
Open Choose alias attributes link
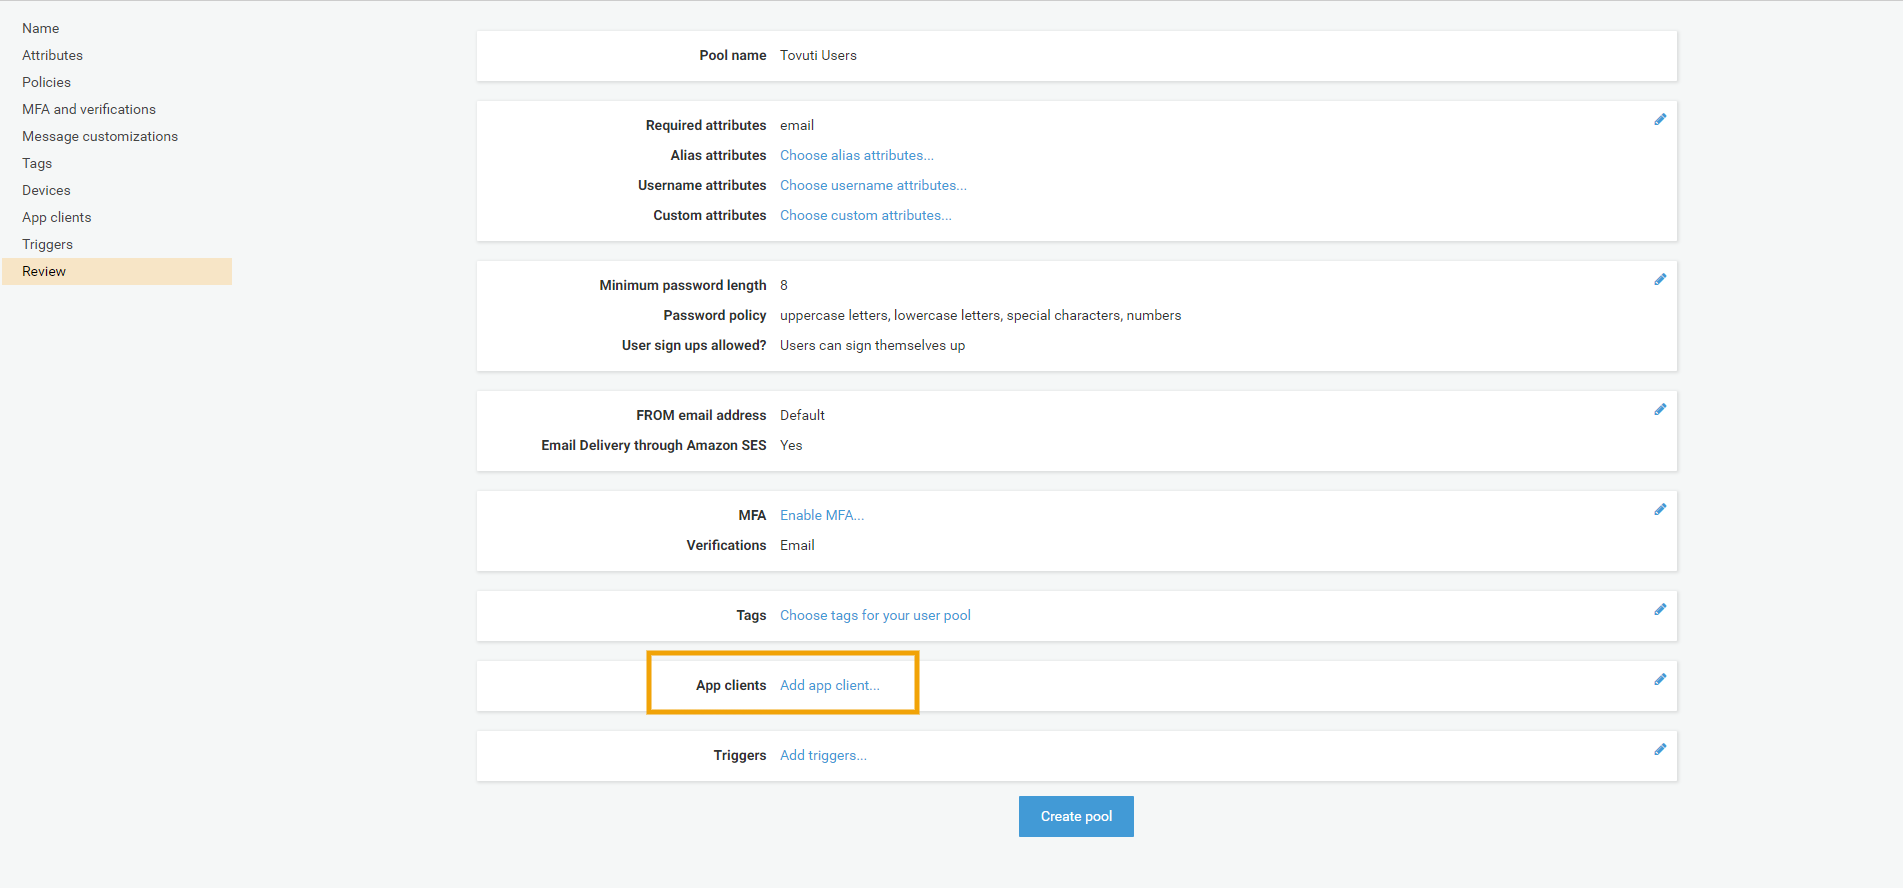[x=856, y=156]
